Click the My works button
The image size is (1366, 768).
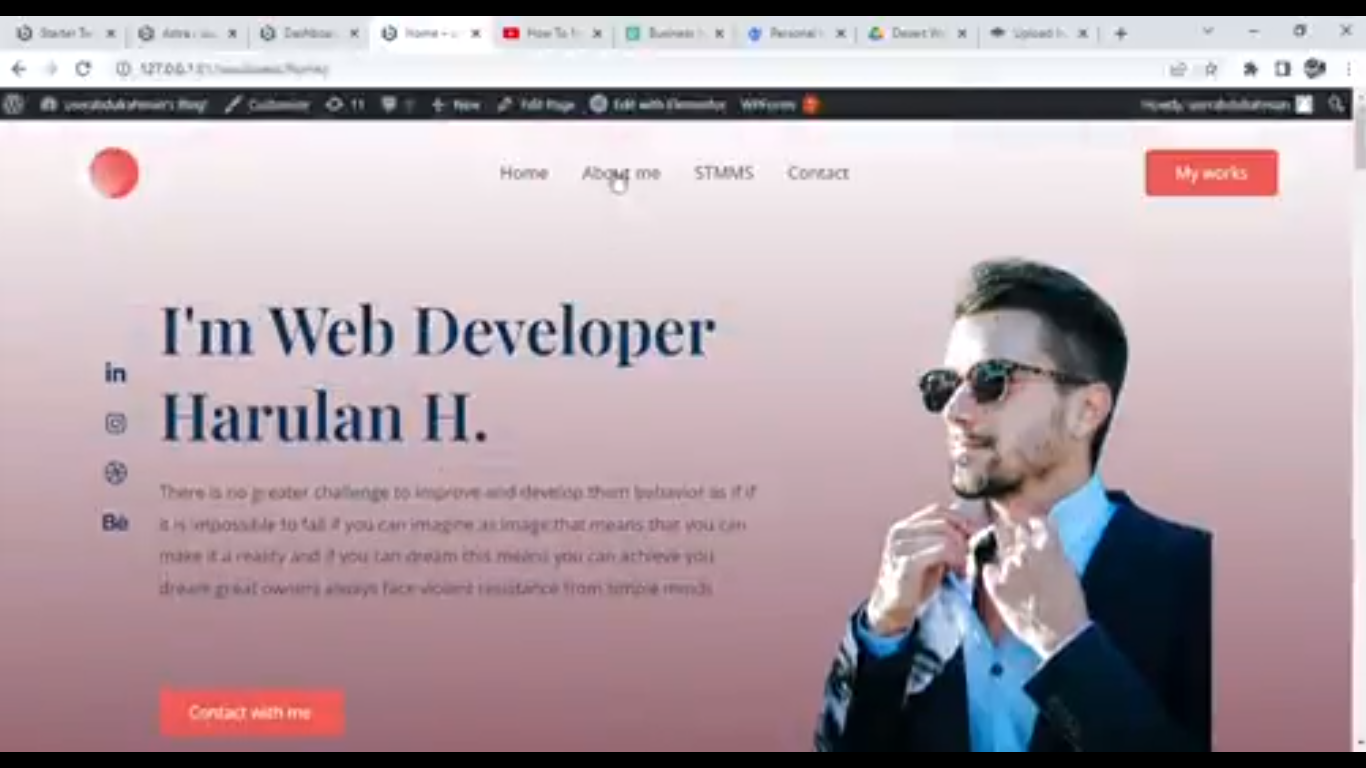(1211, 173)
